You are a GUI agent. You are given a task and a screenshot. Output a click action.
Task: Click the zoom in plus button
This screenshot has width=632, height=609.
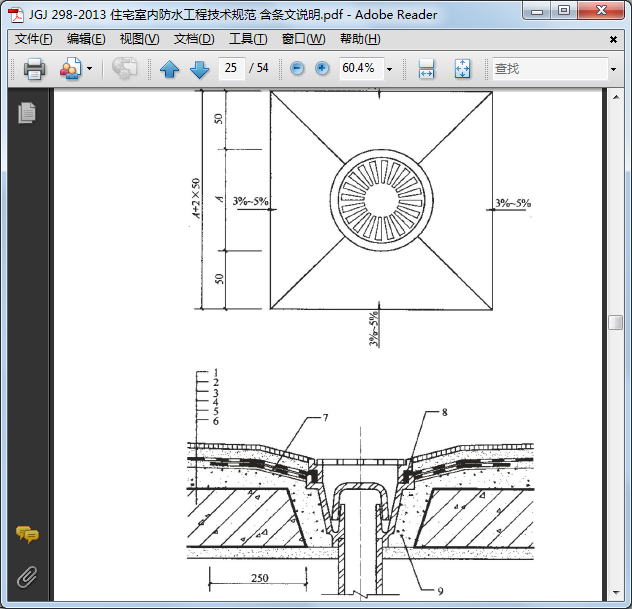(x=322, y=68)
